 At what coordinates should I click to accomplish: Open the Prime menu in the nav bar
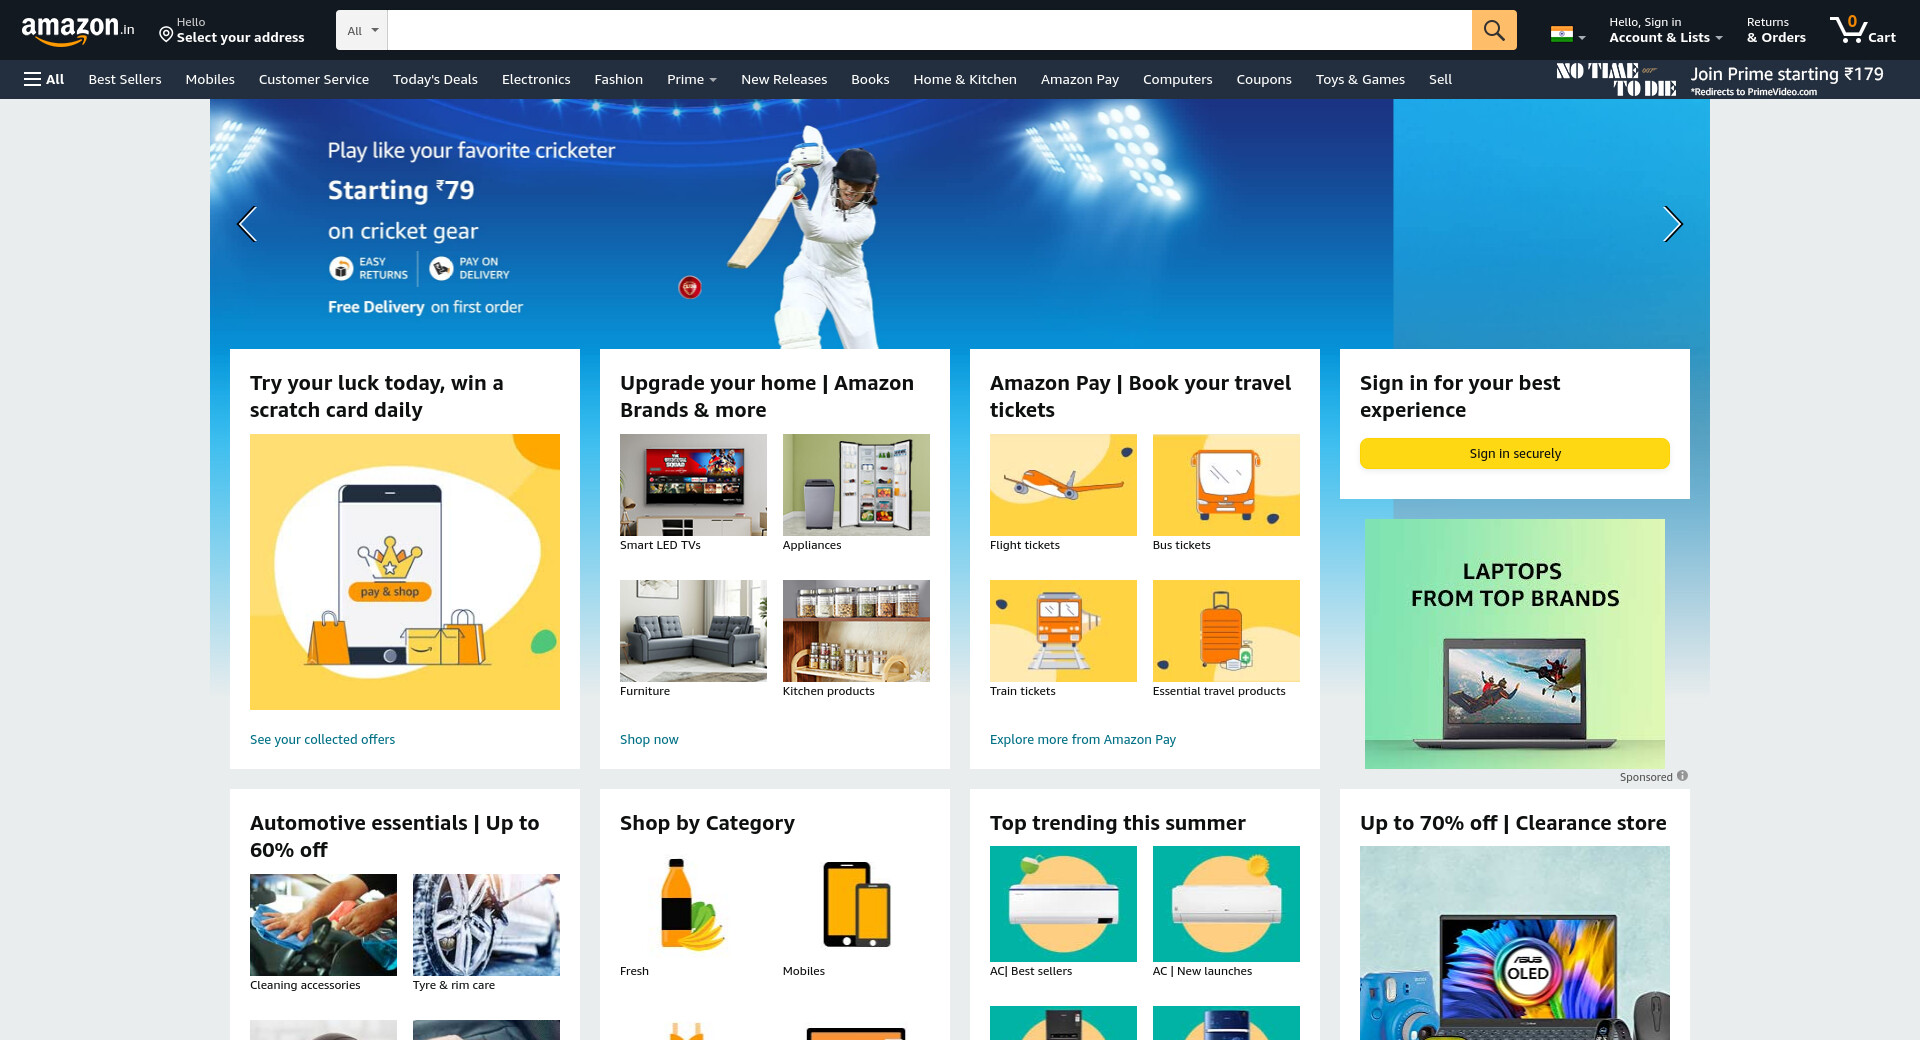tap(691, 79)
